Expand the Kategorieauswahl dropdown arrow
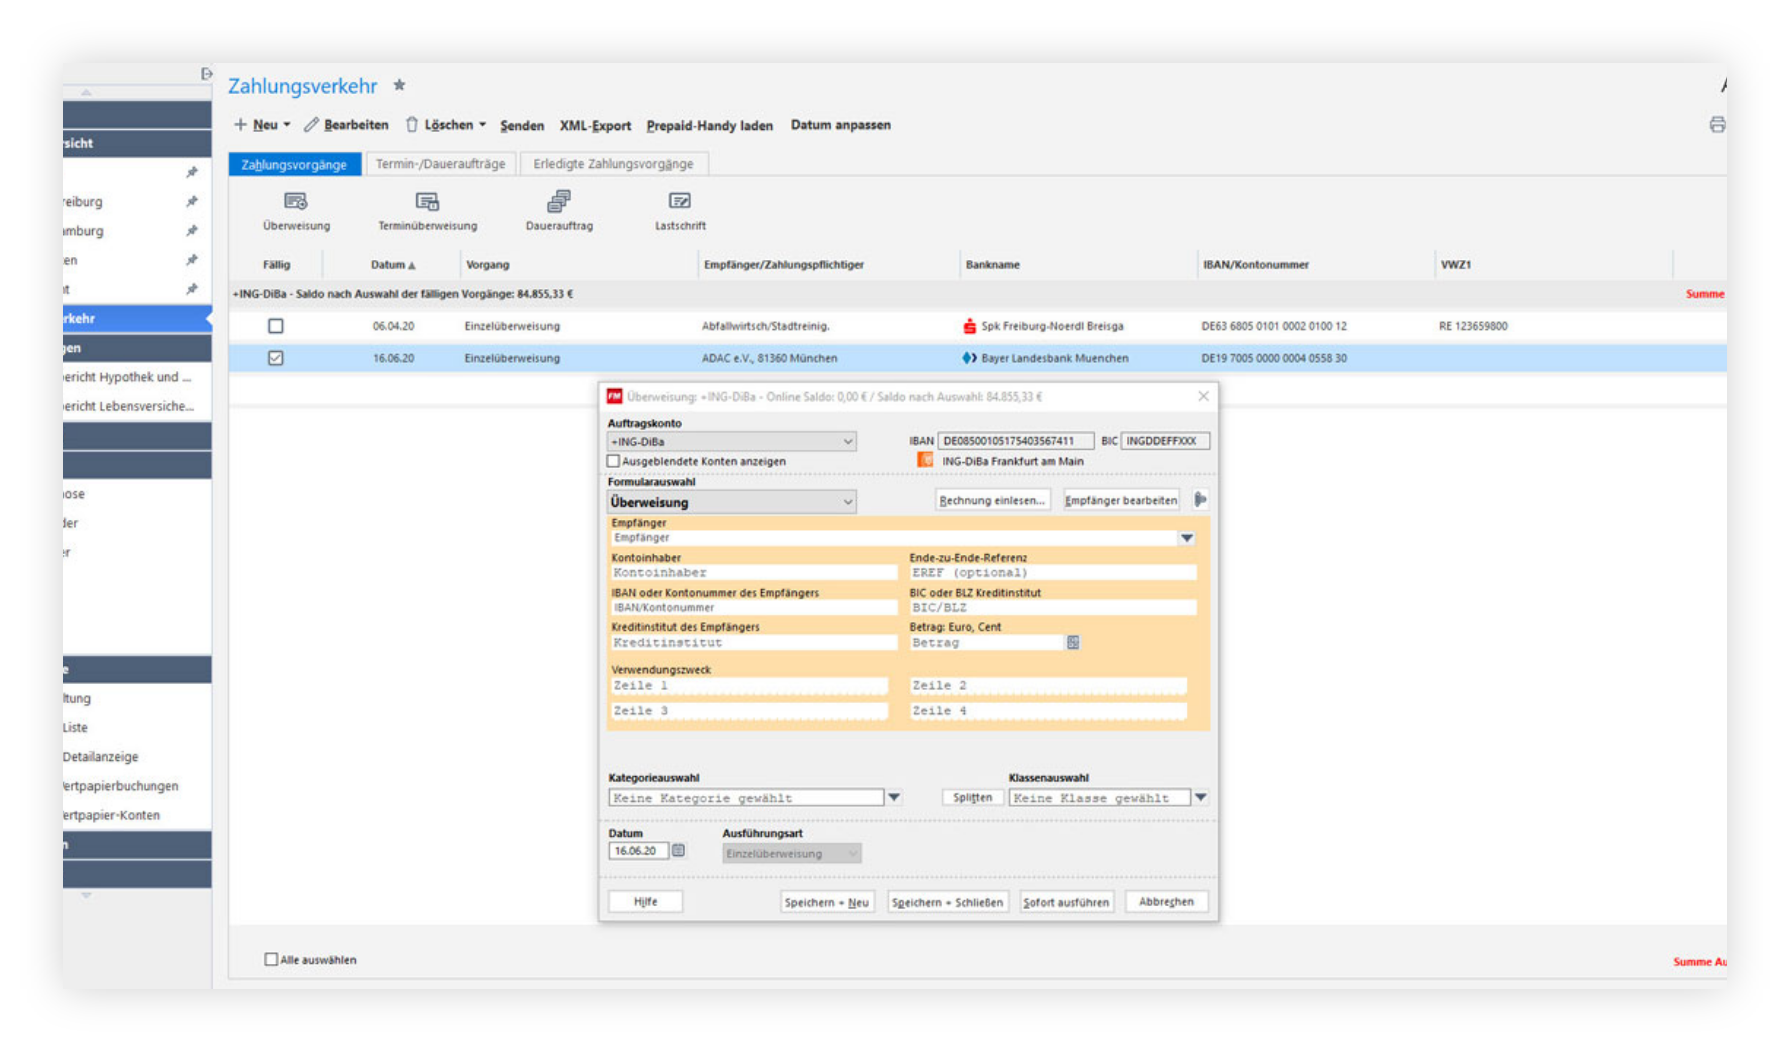The width and height of the screenshot is (1790, 1052). tap(894, 798)
